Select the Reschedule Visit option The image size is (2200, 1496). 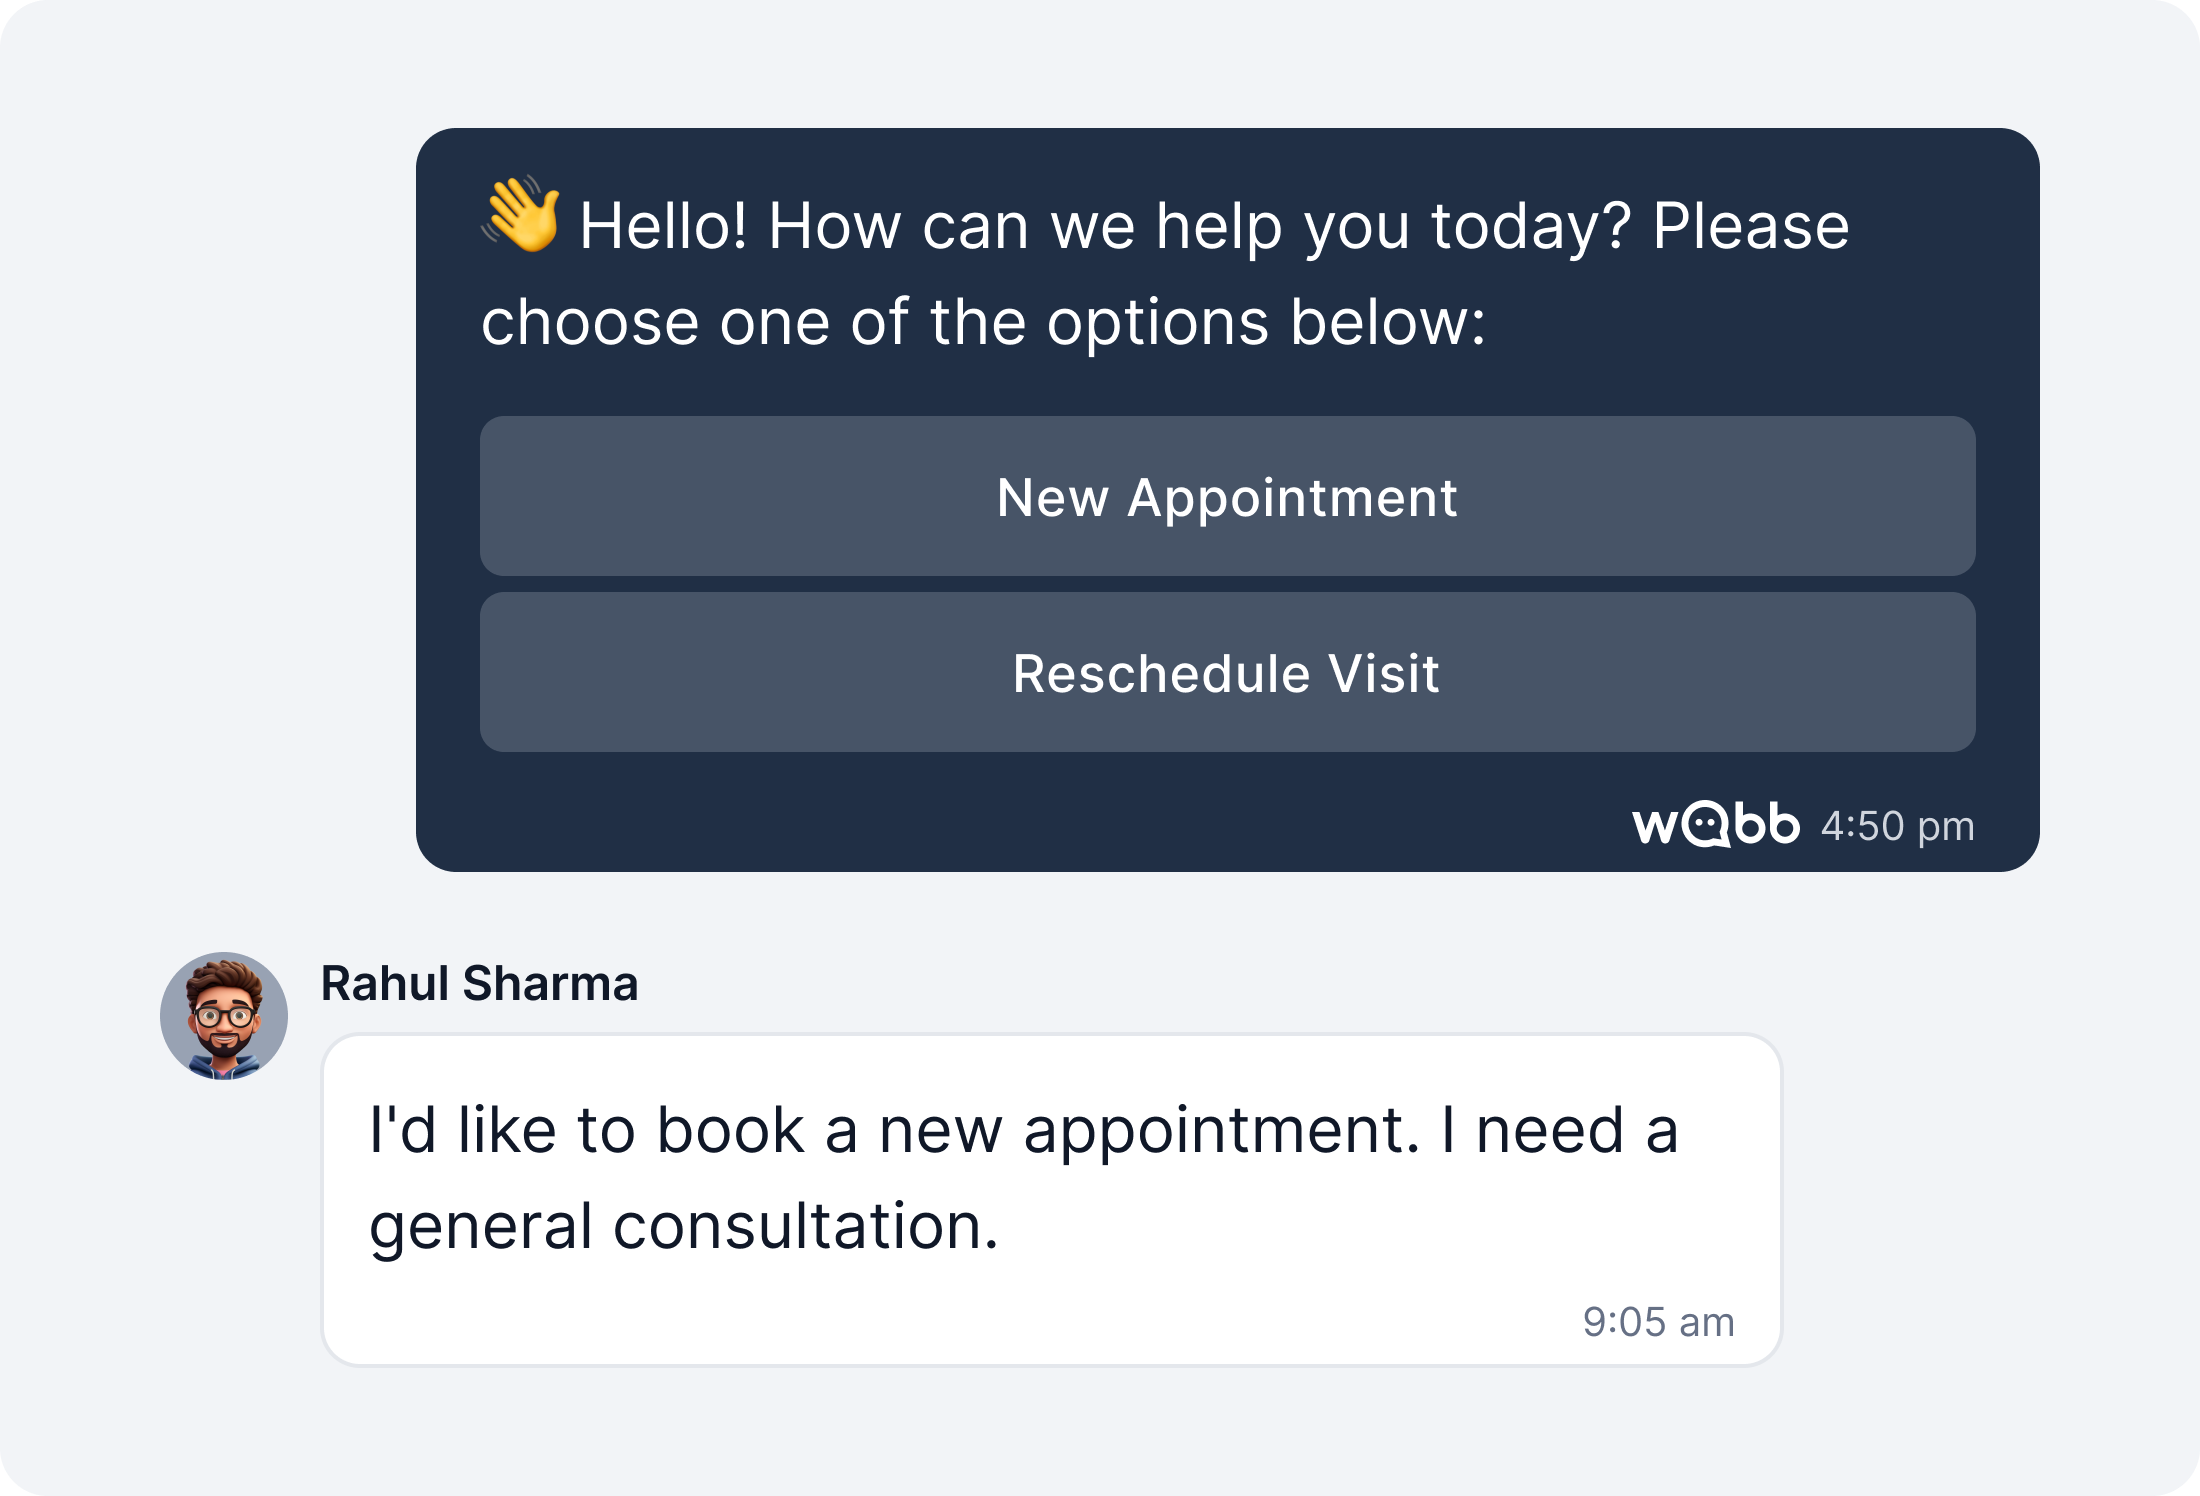[1227, 672]
